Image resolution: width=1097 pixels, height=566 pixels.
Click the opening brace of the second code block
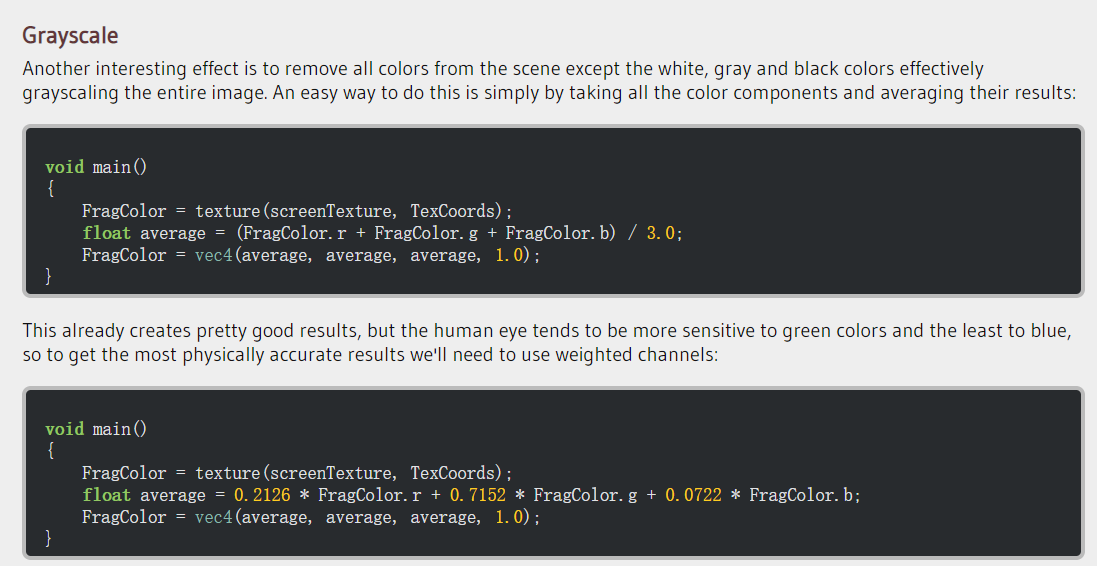(x=49, y=451)
